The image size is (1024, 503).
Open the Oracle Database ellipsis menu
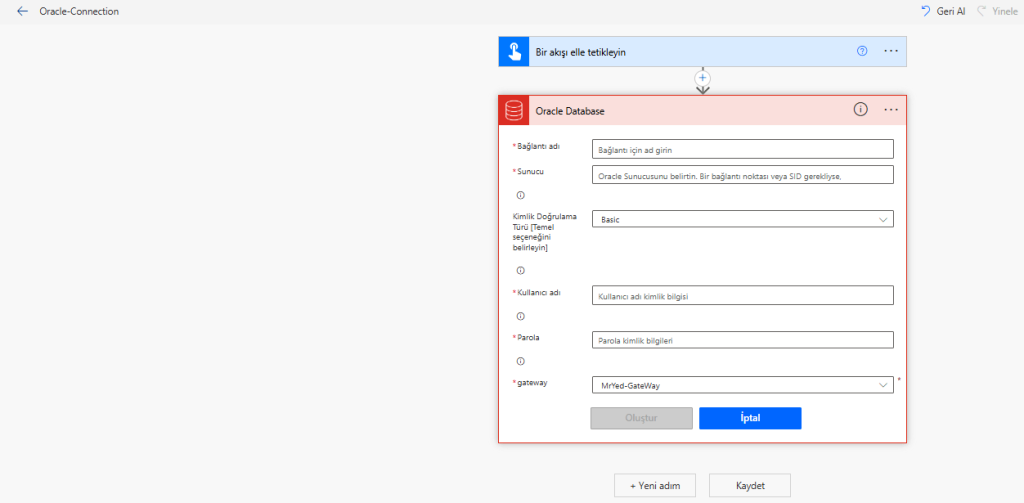[x=891, y=110]
